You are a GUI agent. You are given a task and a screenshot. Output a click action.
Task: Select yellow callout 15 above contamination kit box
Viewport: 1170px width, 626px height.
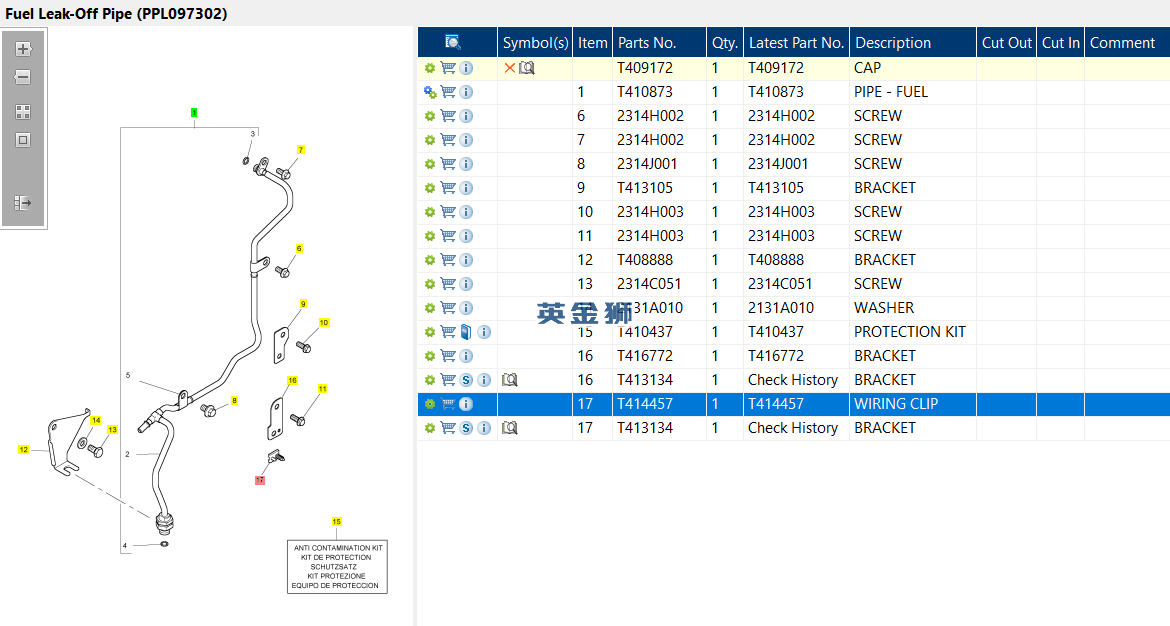click(x=337, y=522)
